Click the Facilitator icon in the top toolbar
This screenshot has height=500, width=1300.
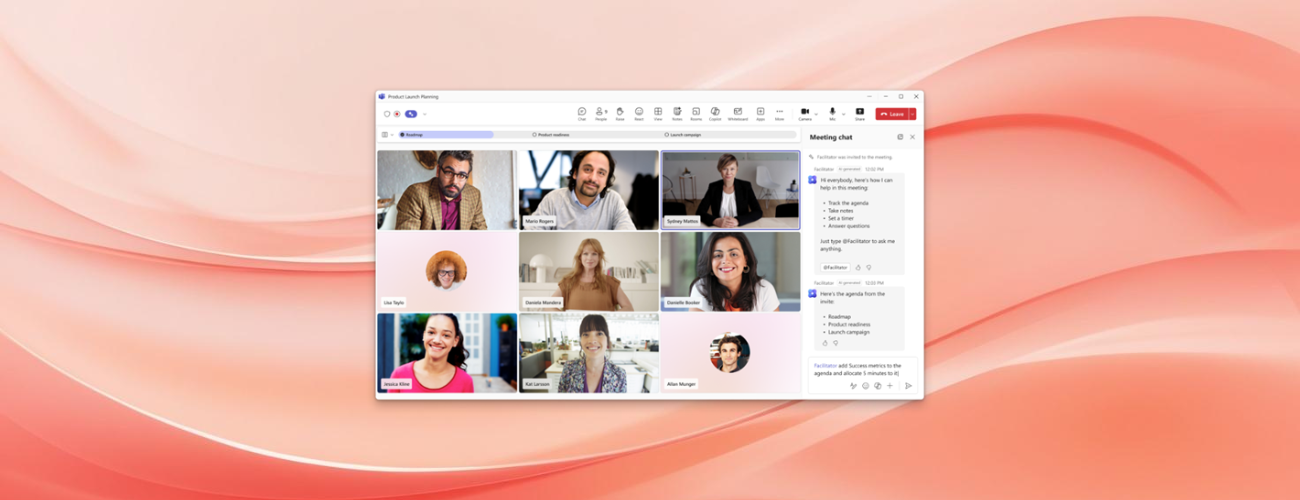pos(411,114)
